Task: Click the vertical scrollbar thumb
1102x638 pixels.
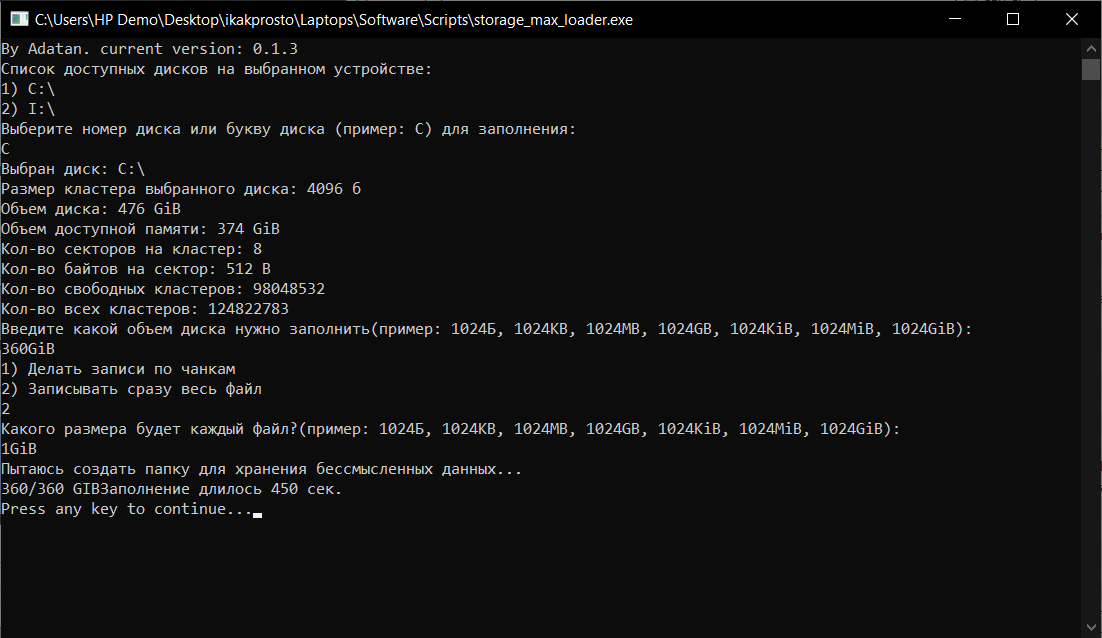Action: (x=1091, y=70)
